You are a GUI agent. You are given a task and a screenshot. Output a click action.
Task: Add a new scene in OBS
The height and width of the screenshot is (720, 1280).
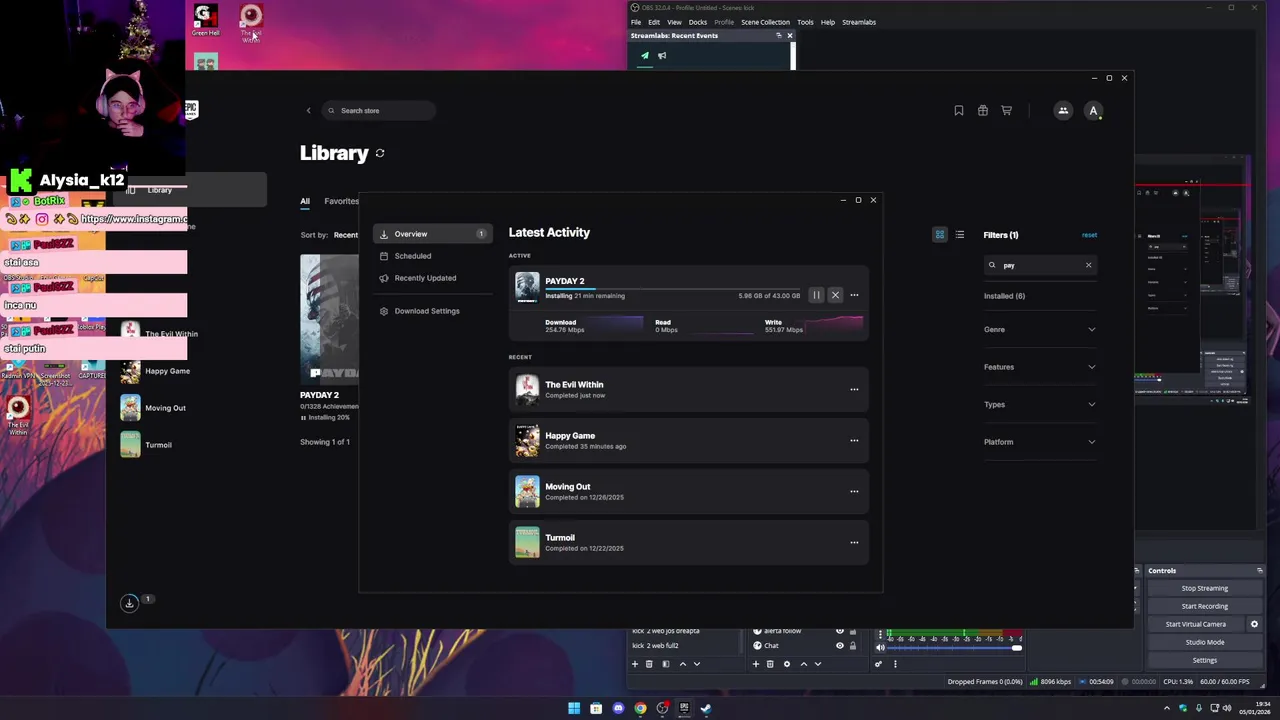[634, 664]
